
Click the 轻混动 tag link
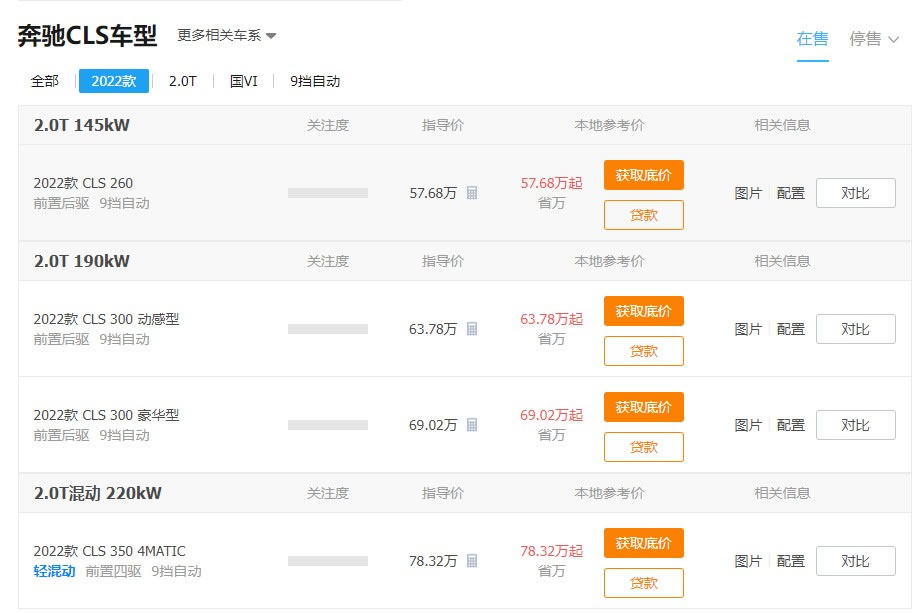[55, 571]
